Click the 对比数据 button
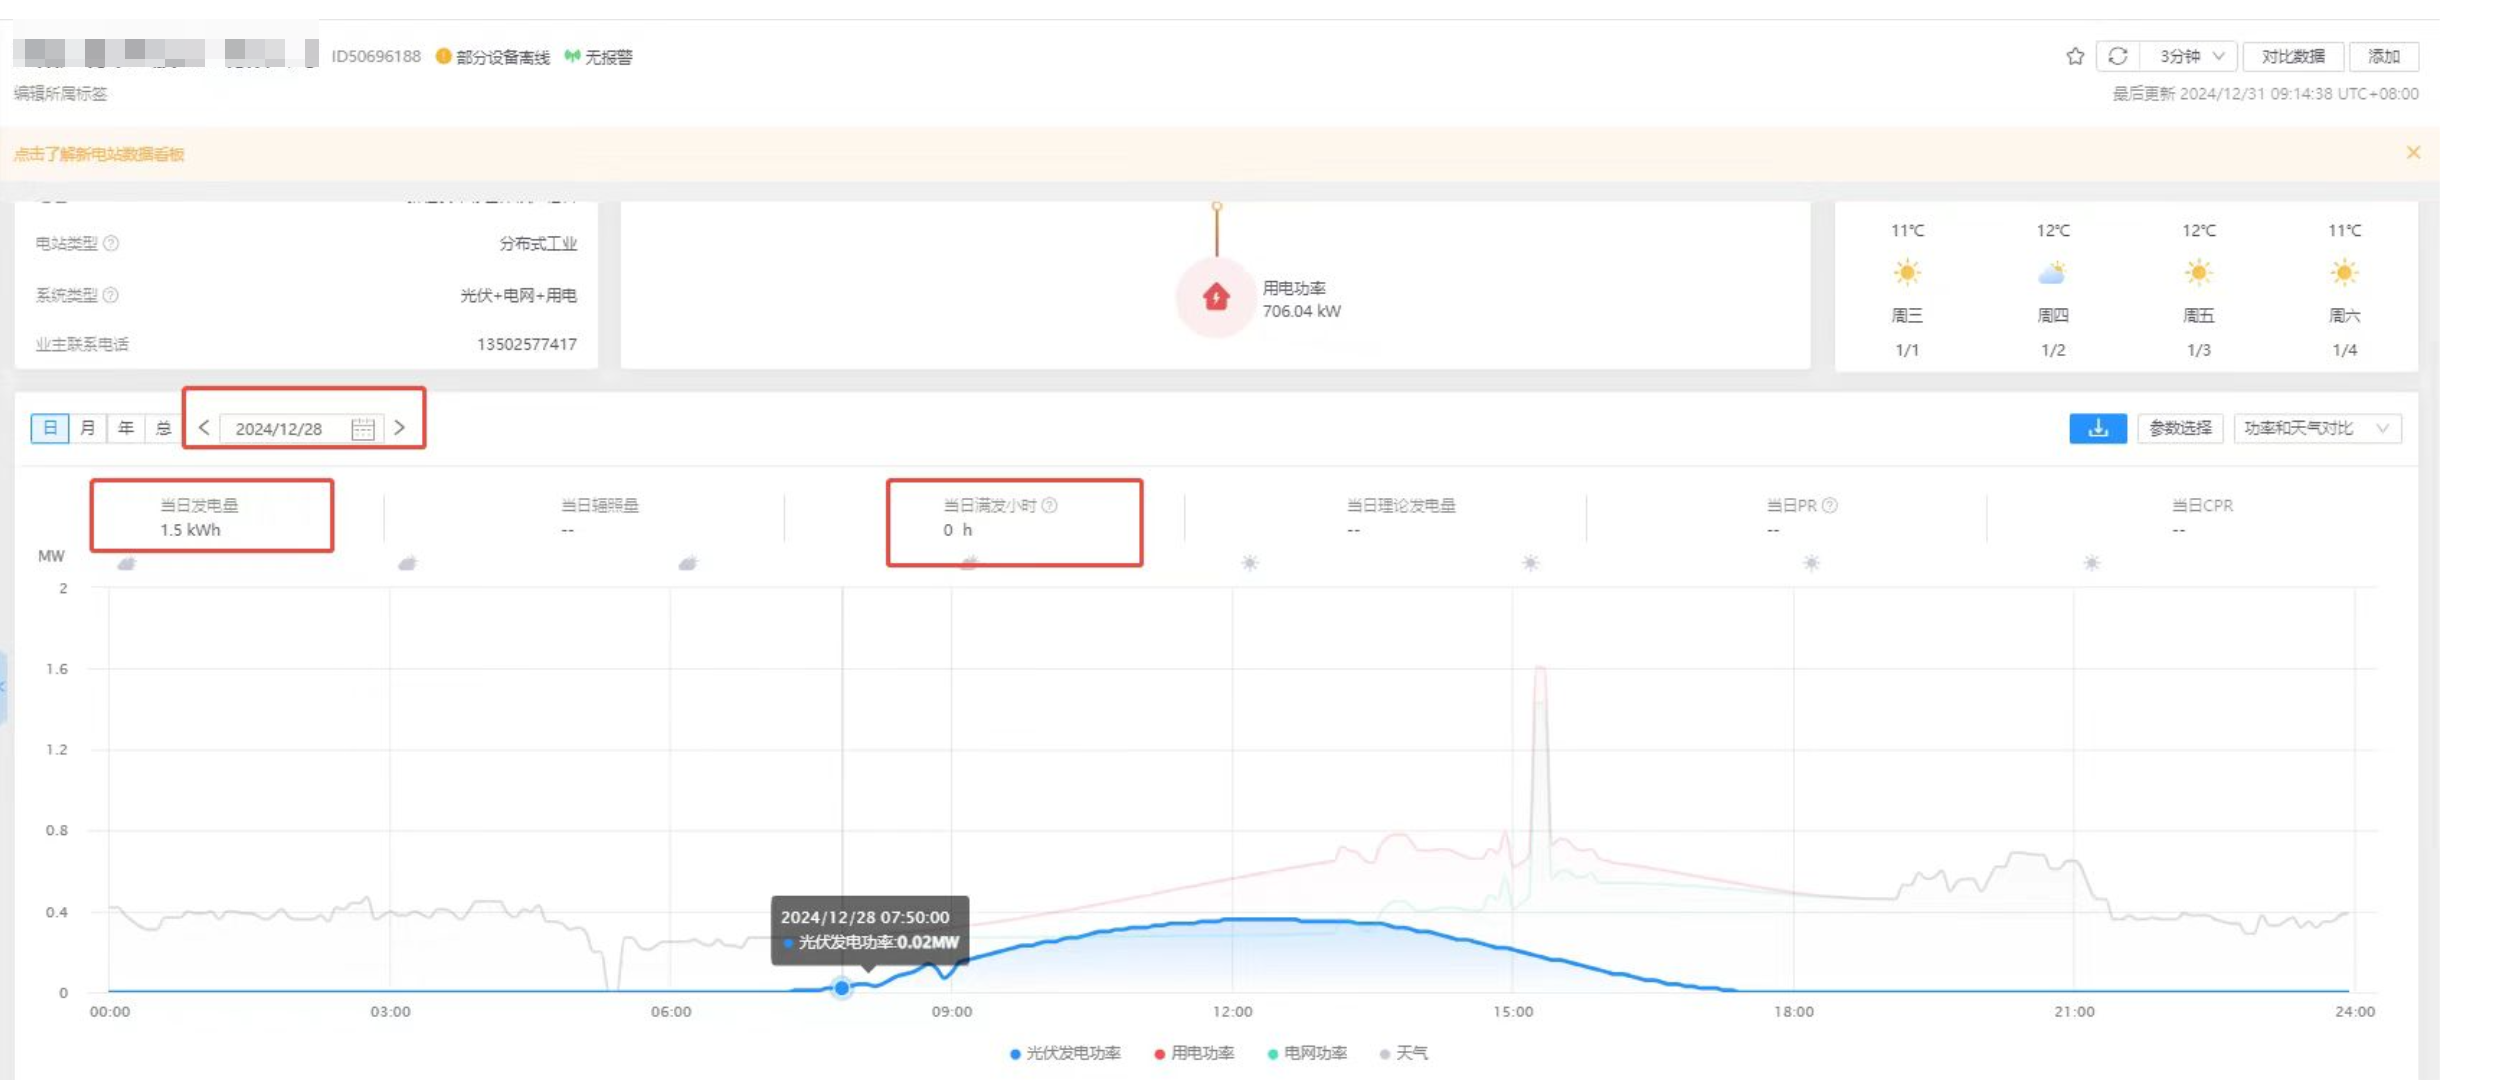Image resolution: width=2495 pixels, height=1080 pixels. coord(2292,56)
